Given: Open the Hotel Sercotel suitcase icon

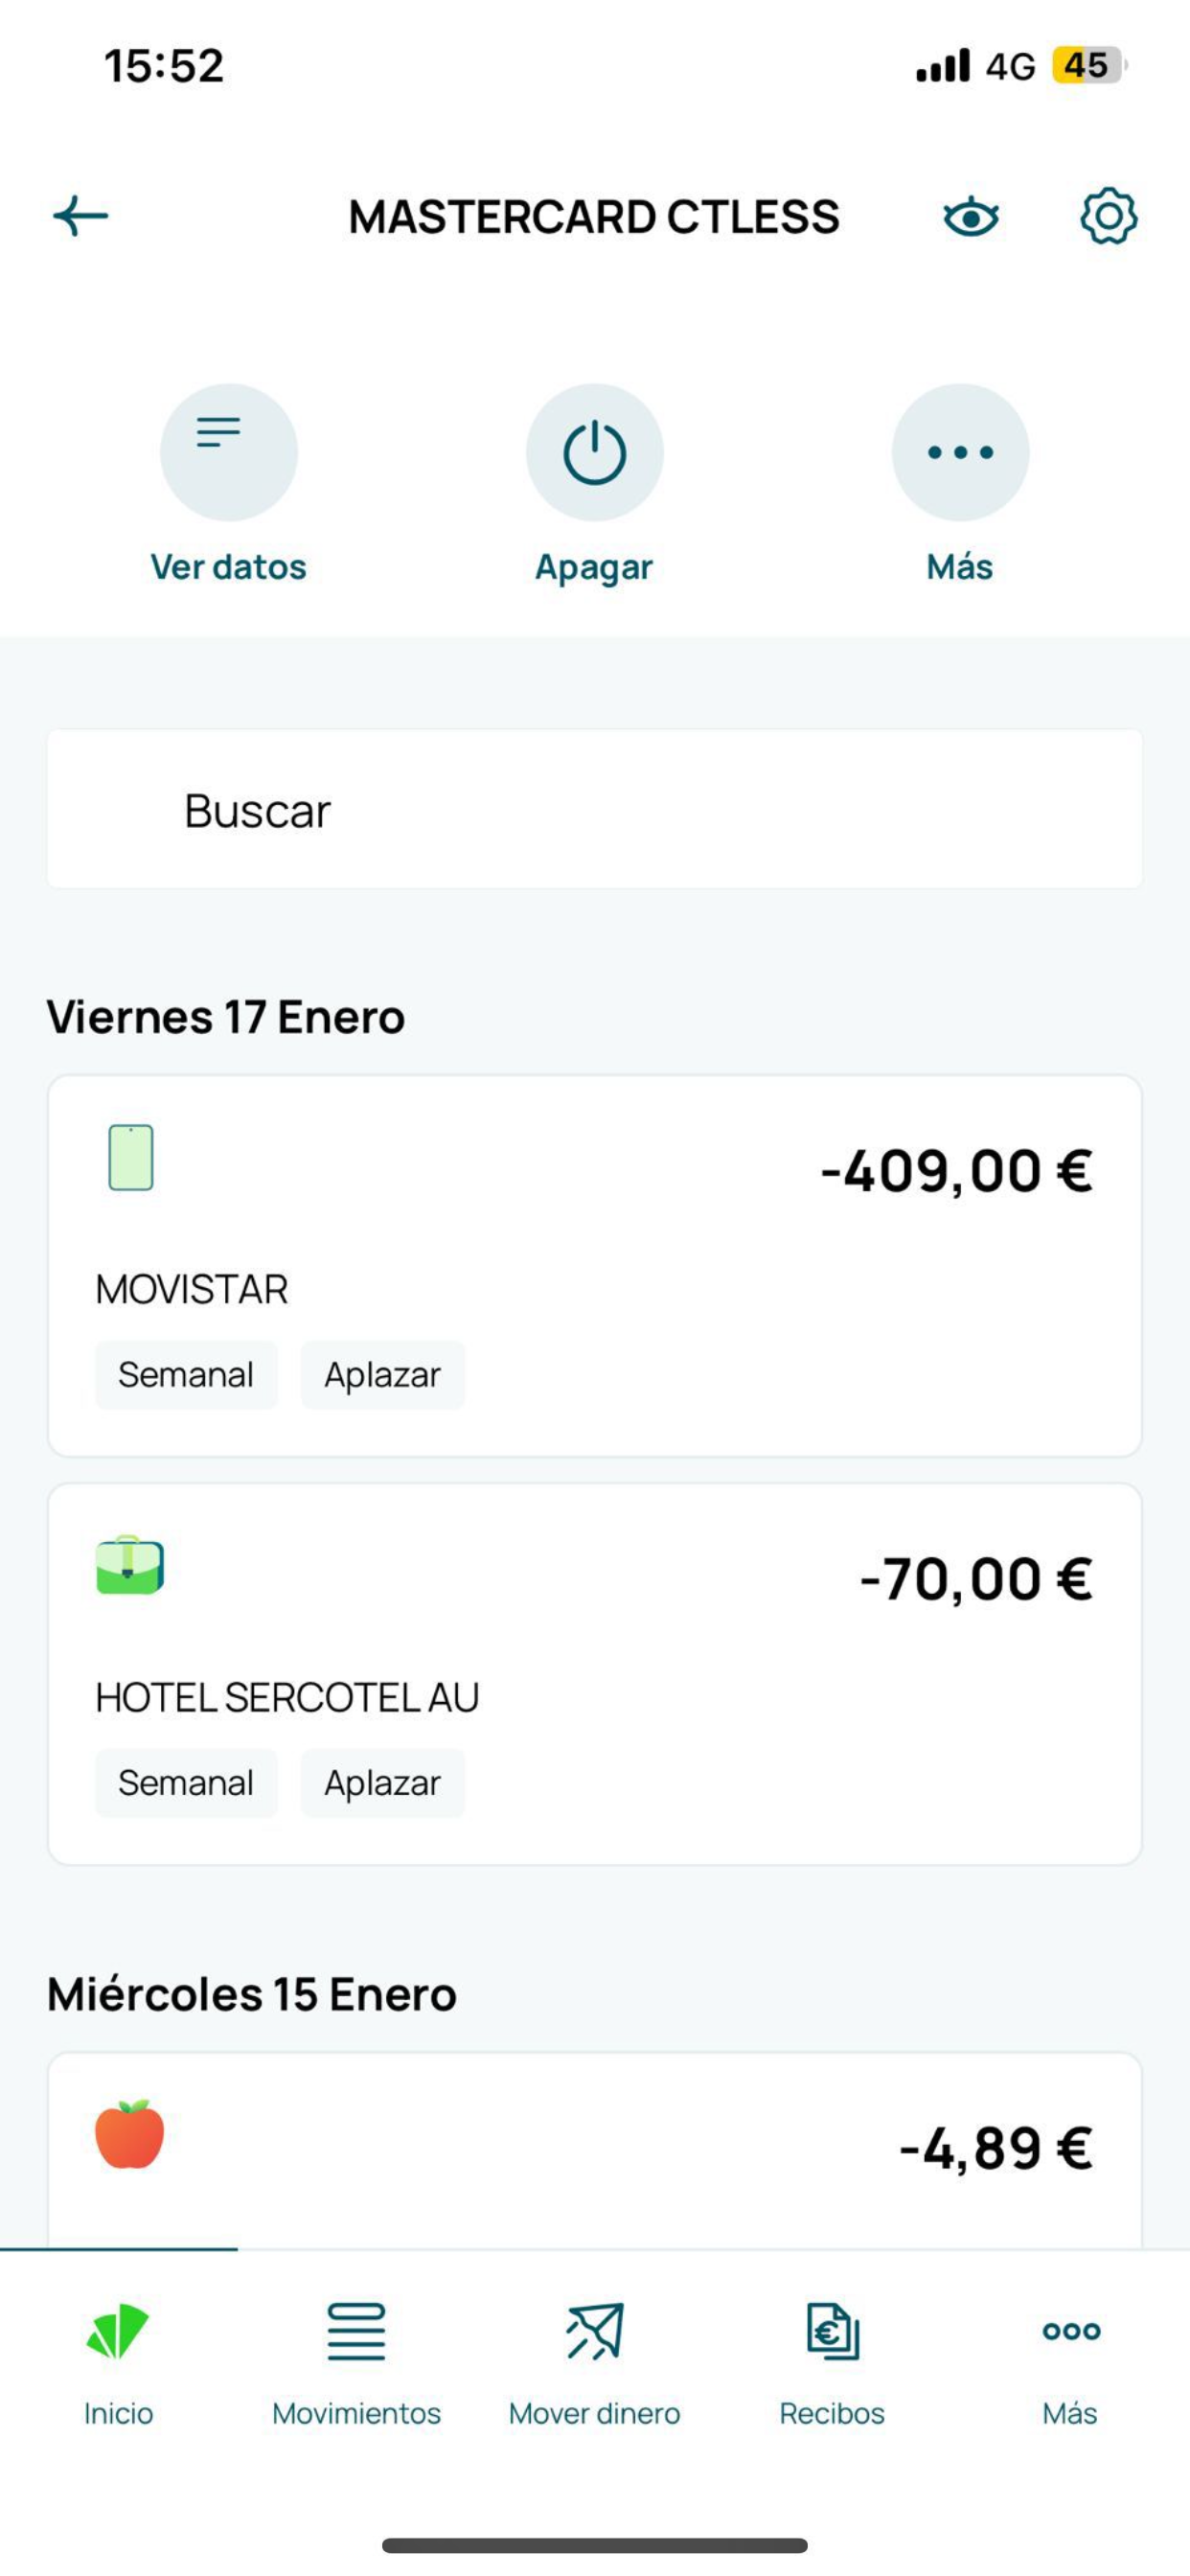Looking at the screenshot, I should coord(130,1565).
